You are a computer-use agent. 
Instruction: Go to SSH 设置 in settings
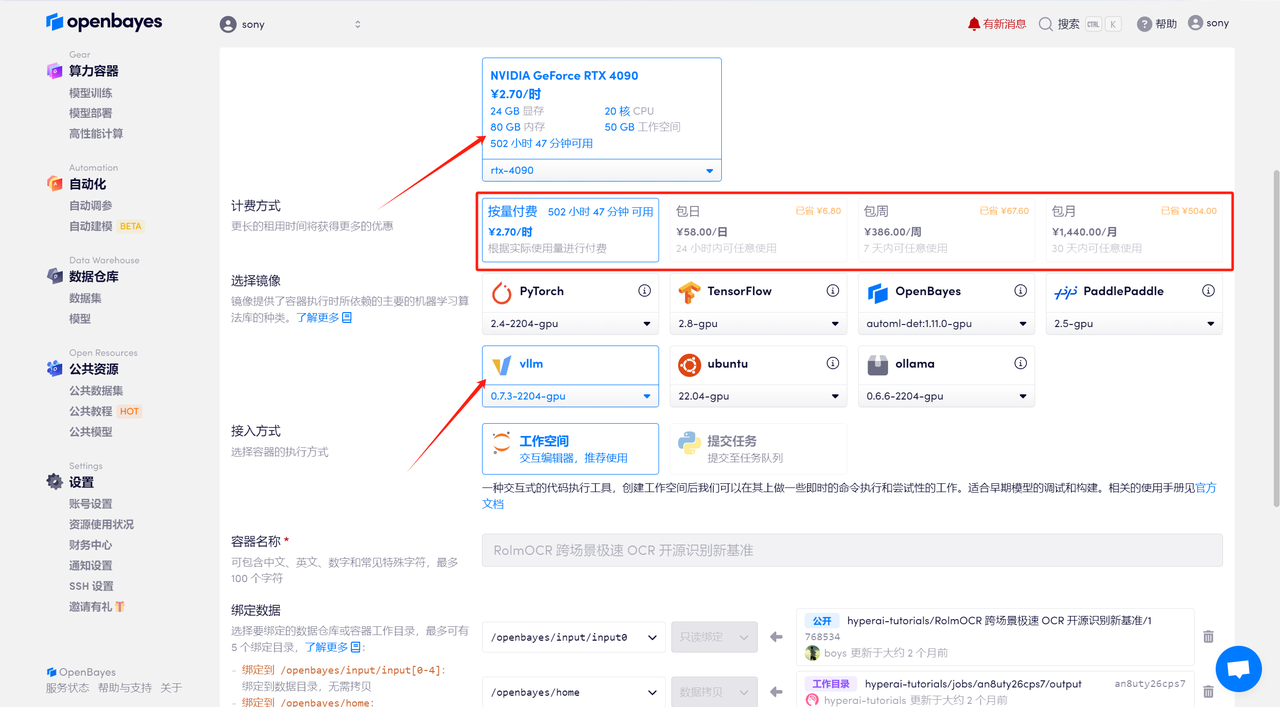click(89, 585)
